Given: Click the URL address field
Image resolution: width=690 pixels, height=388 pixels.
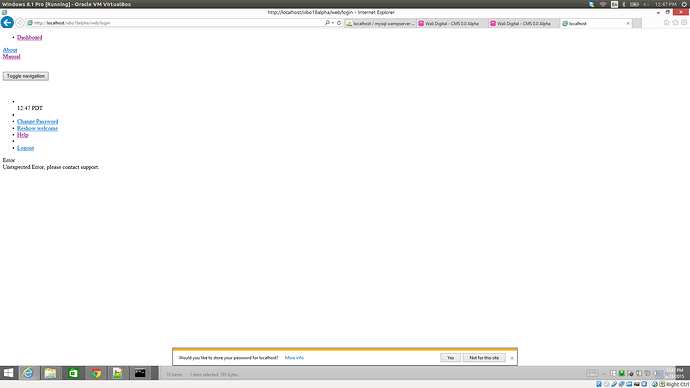Looking at the screenshot, I should click(x=176, y=23).
